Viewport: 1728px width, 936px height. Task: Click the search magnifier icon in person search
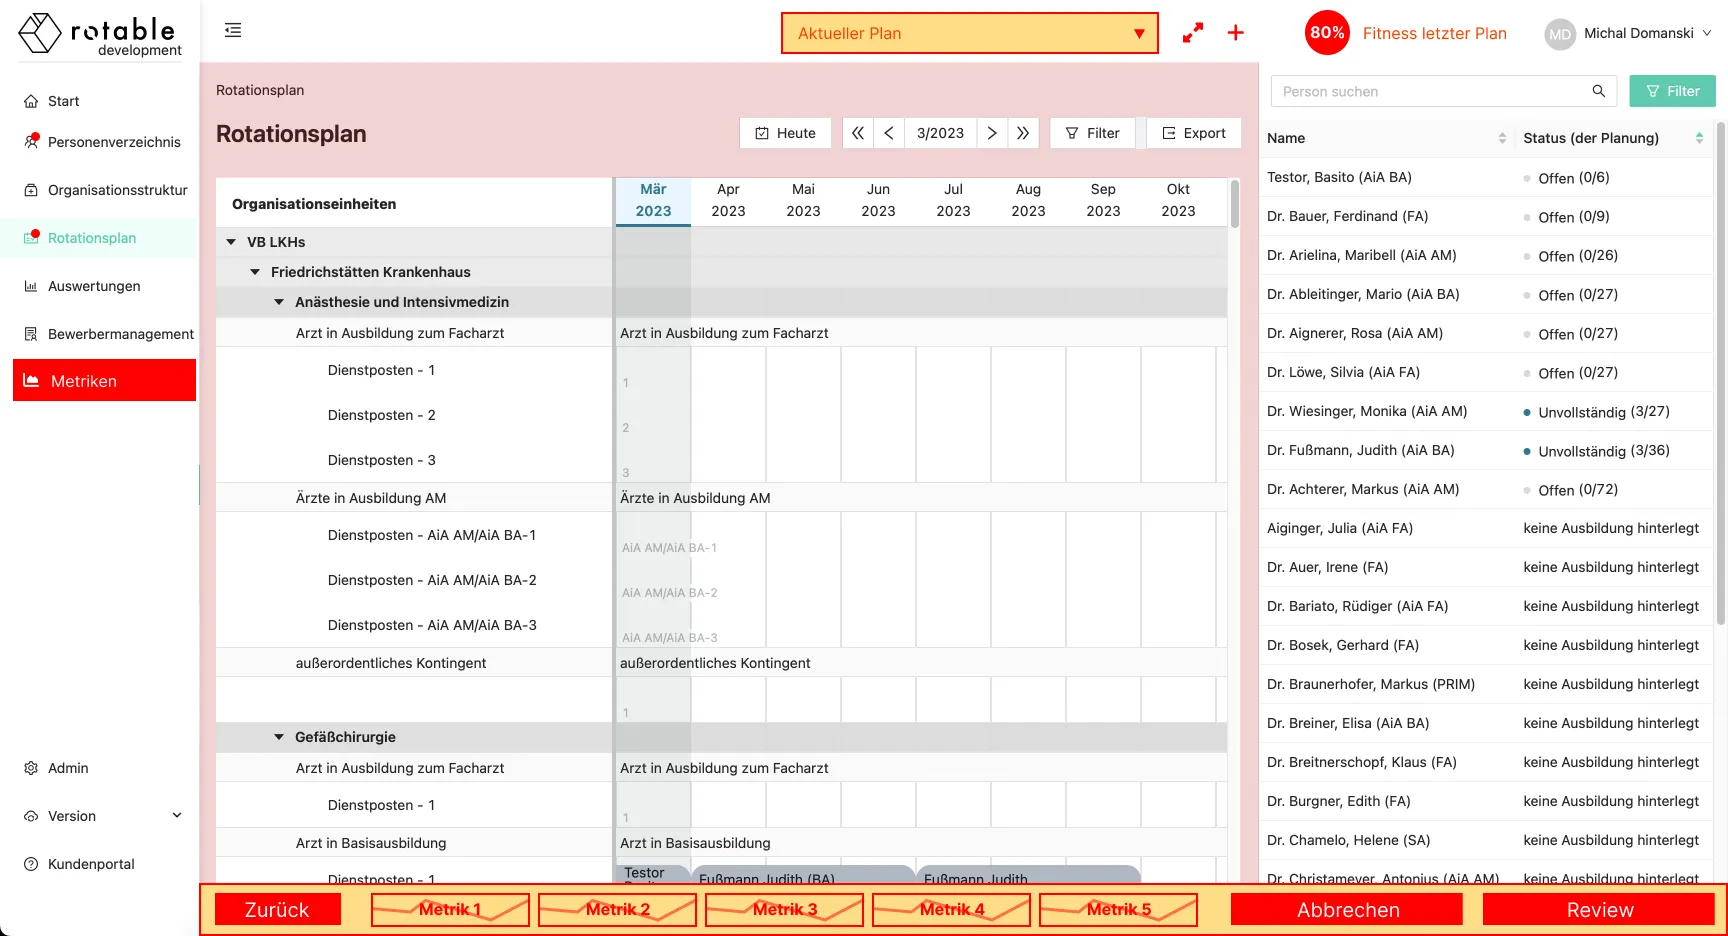(1598, 91)
